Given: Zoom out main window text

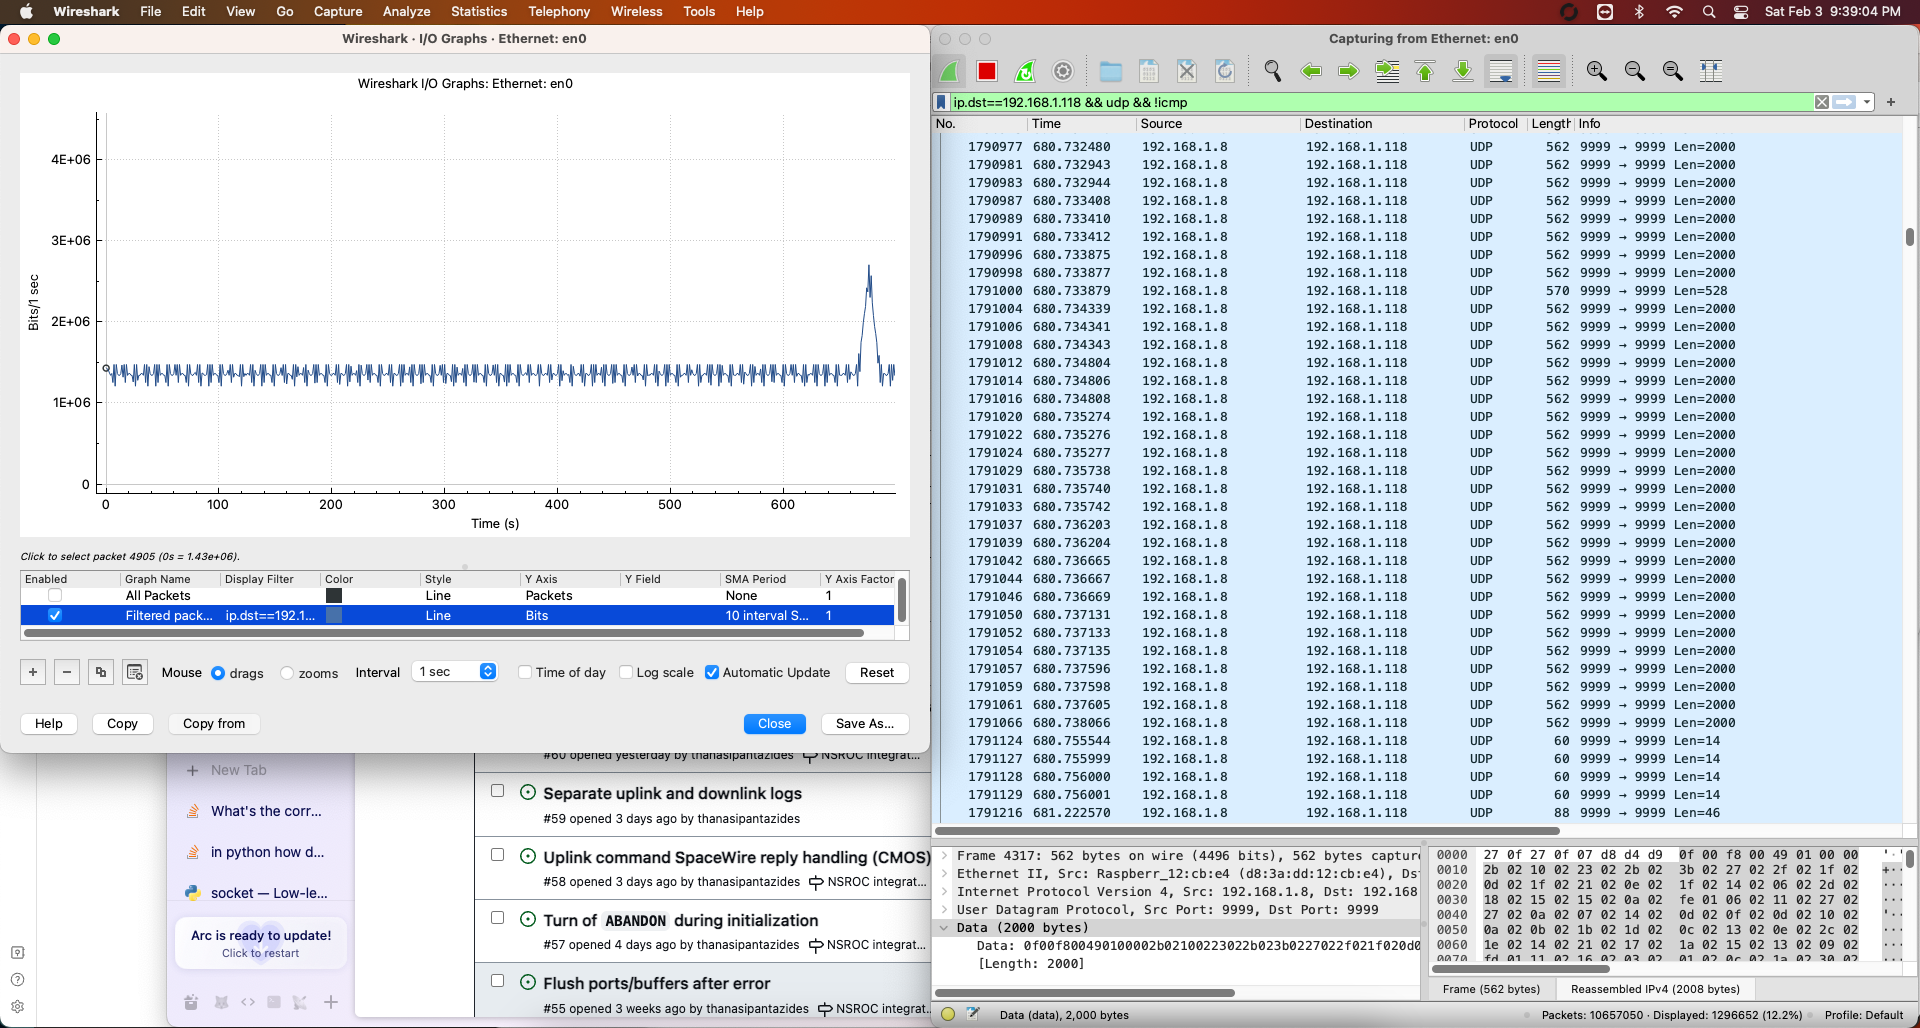Looking at the screenshot, I should tap(1634, 71).
